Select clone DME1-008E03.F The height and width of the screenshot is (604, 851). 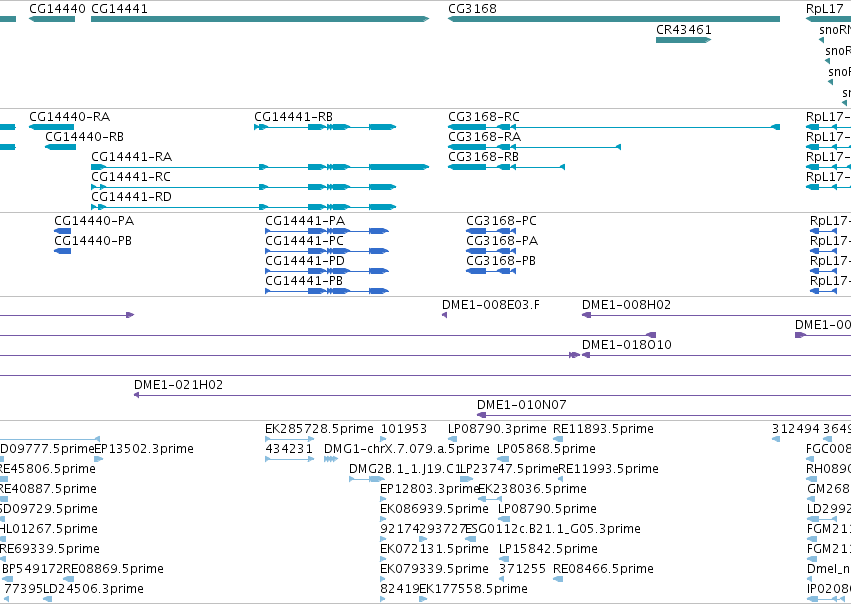point(491,304)
